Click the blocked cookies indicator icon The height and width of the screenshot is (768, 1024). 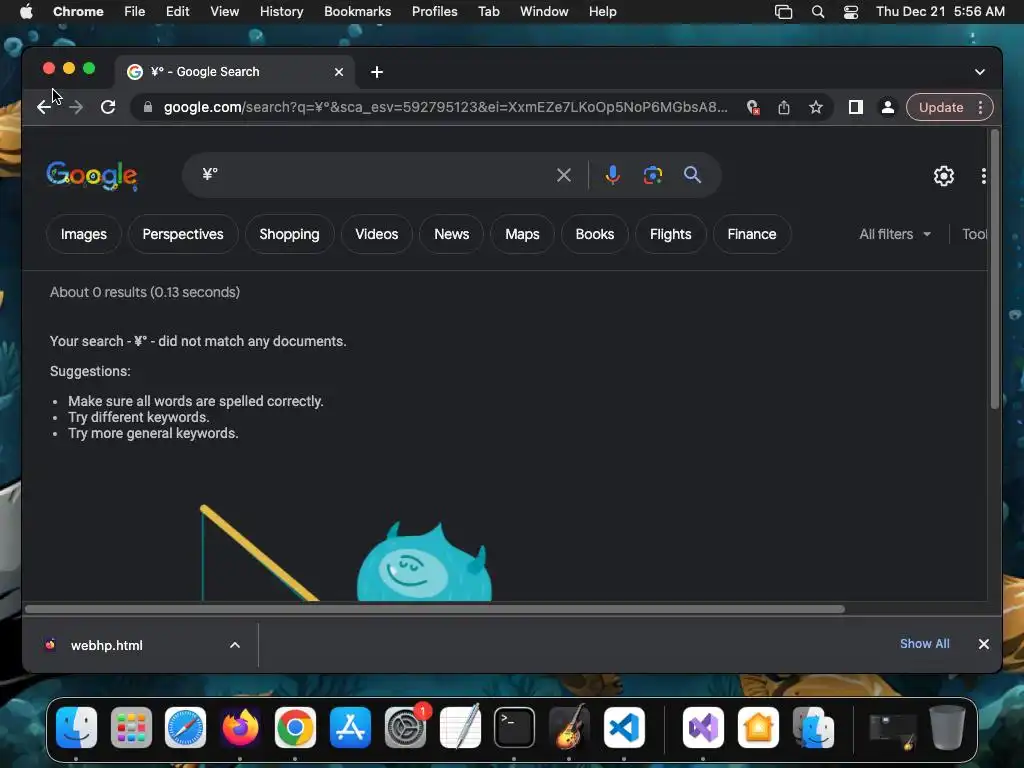752,107
